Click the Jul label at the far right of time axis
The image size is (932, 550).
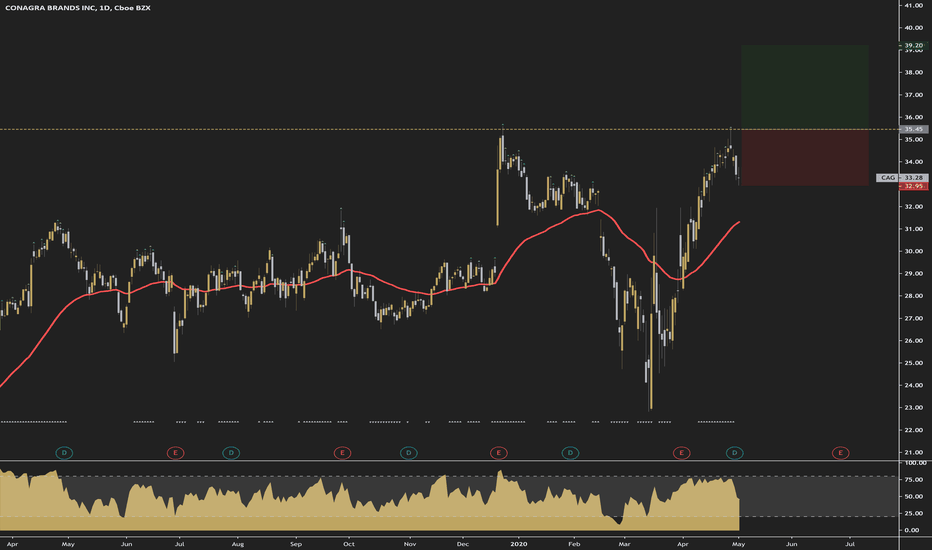(x=851, y=544)
